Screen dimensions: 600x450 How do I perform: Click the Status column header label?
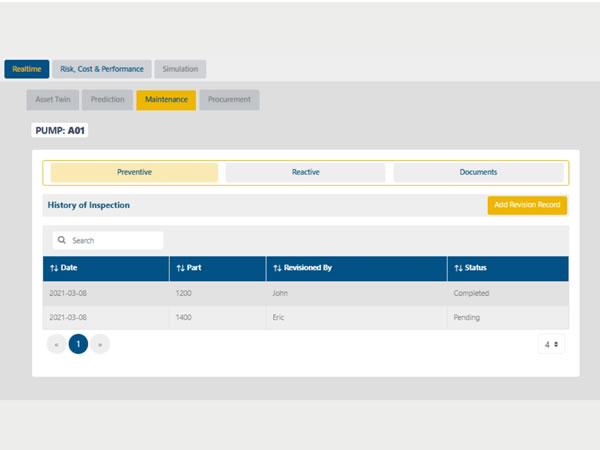coord(476,268)
